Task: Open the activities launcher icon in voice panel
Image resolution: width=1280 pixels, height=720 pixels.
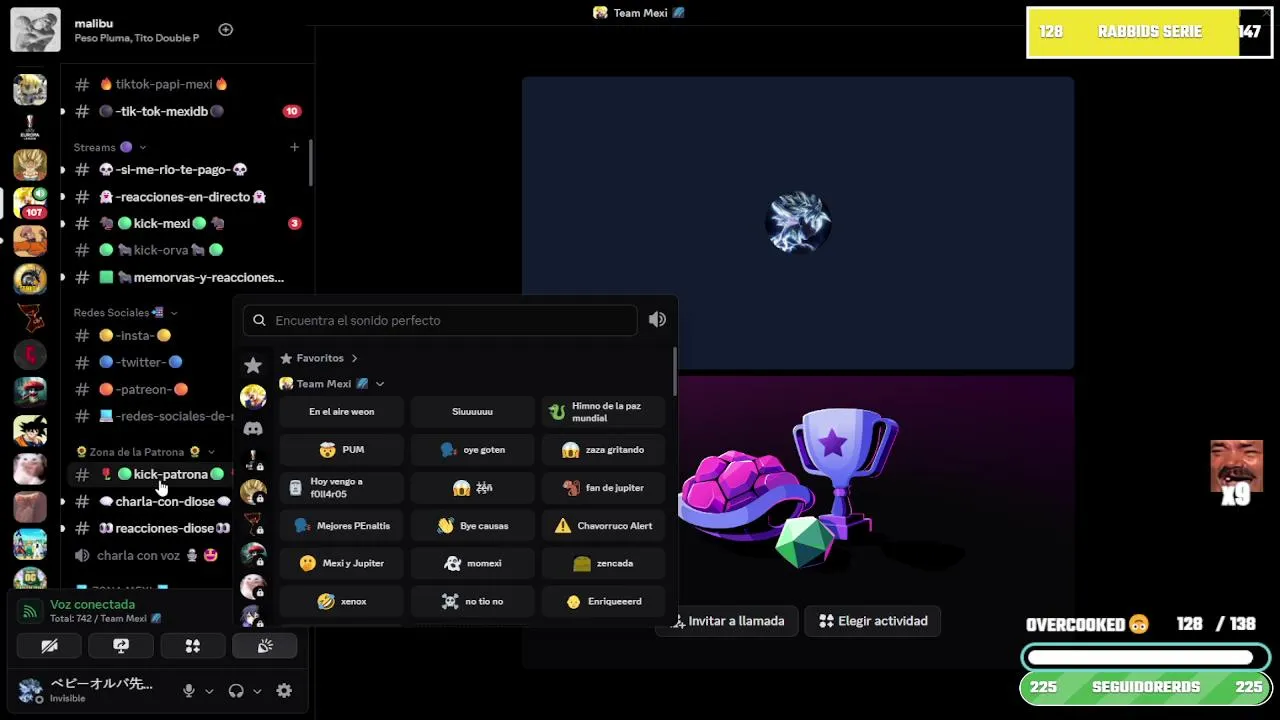Action: point(193,646)
